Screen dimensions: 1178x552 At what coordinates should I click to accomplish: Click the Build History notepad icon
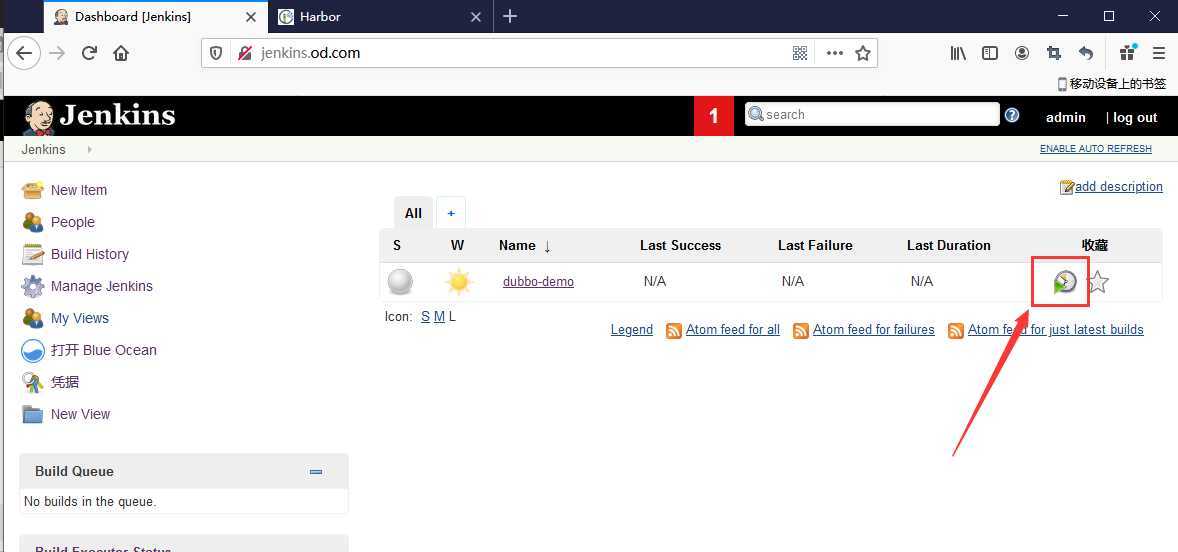point(32,255)
